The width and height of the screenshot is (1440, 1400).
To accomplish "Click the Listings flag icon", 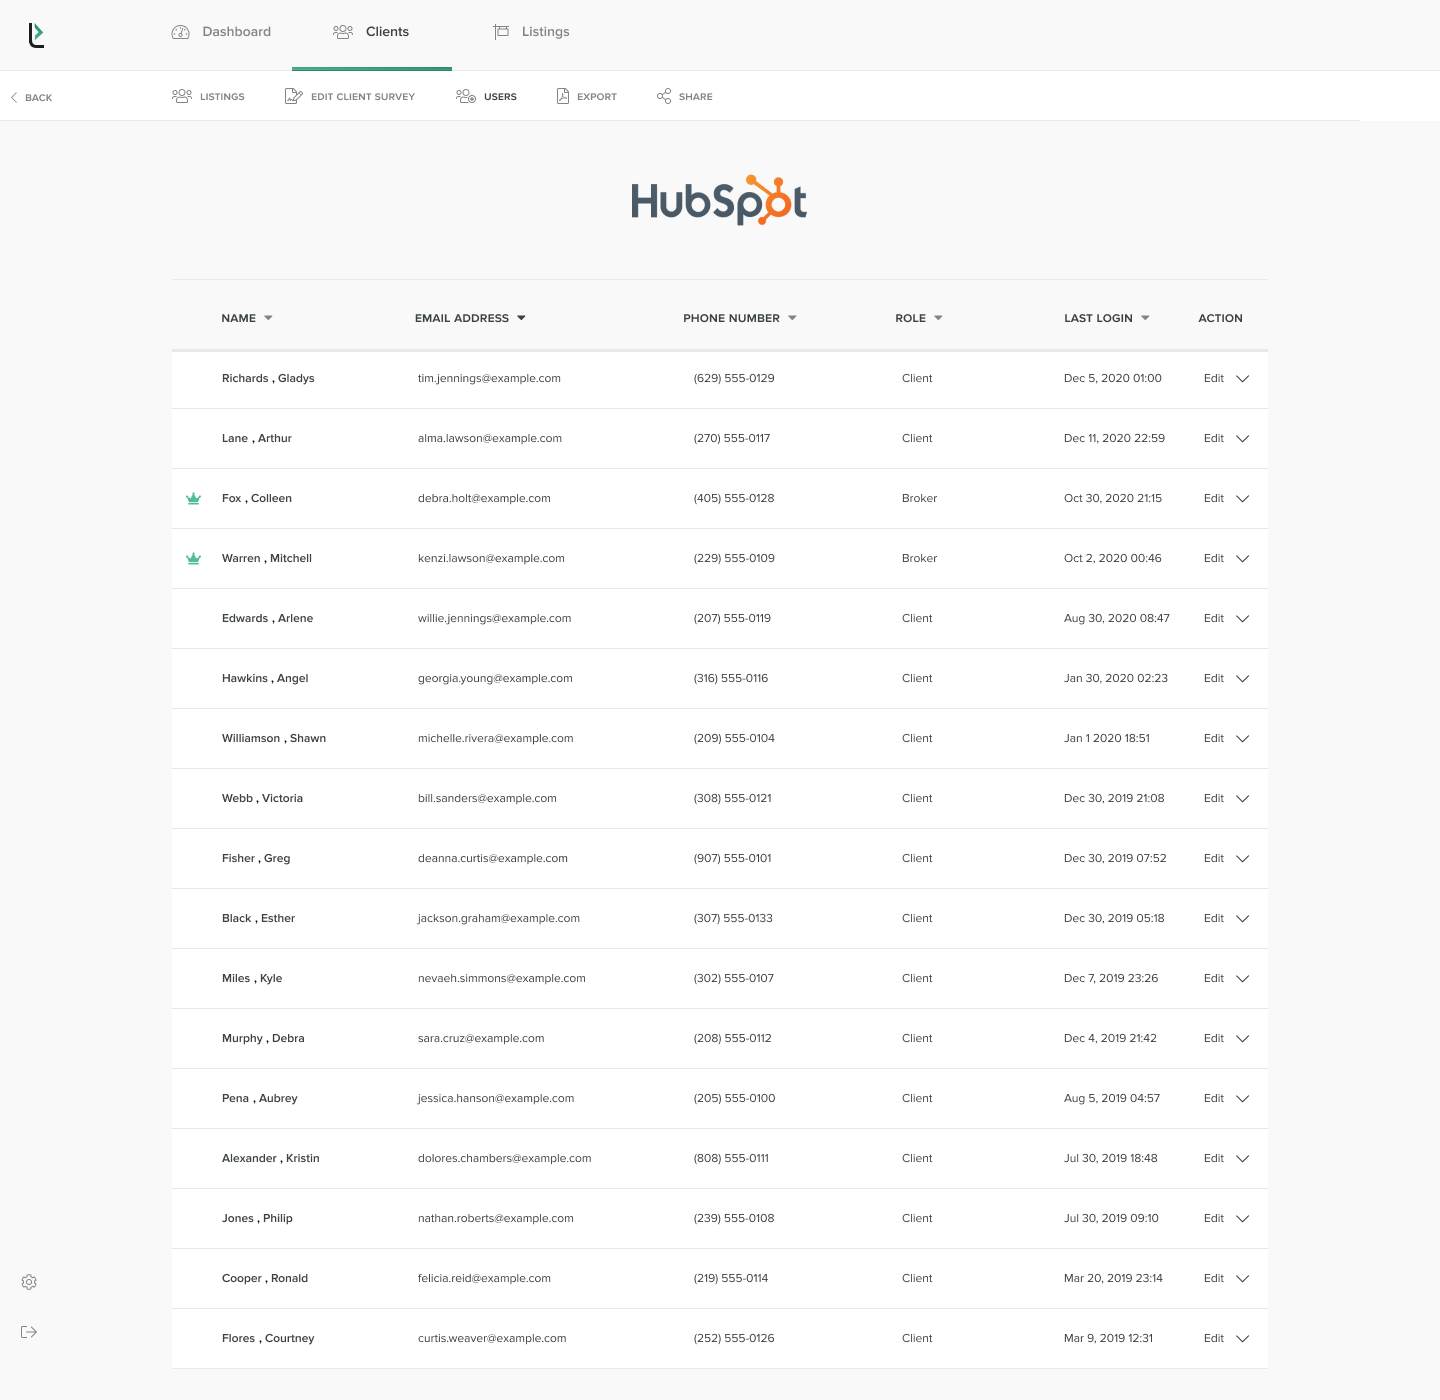I will tap(501, 32).
